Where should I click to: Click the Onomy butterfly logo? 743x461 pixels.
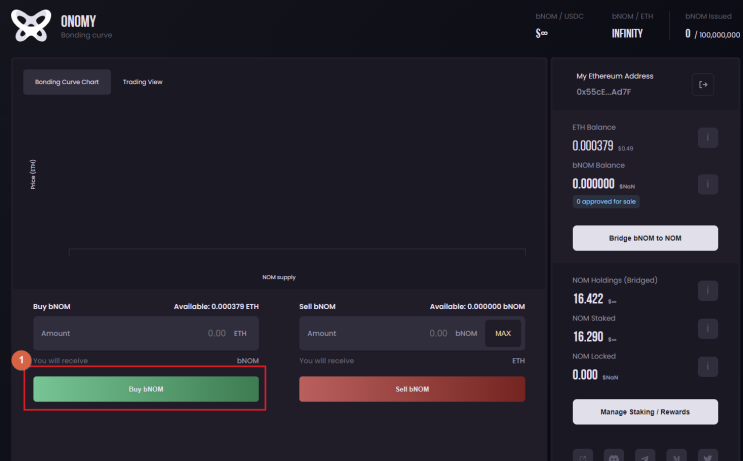point(30,26)
